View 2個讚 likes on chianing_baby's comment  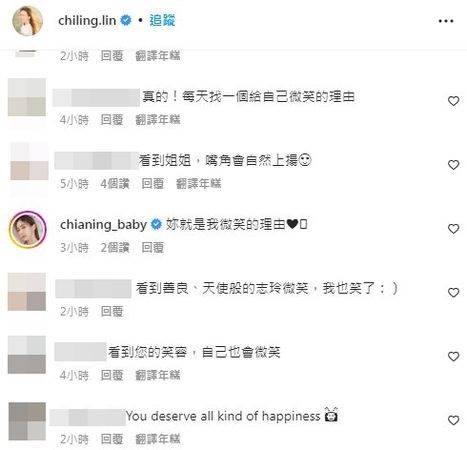115,248
